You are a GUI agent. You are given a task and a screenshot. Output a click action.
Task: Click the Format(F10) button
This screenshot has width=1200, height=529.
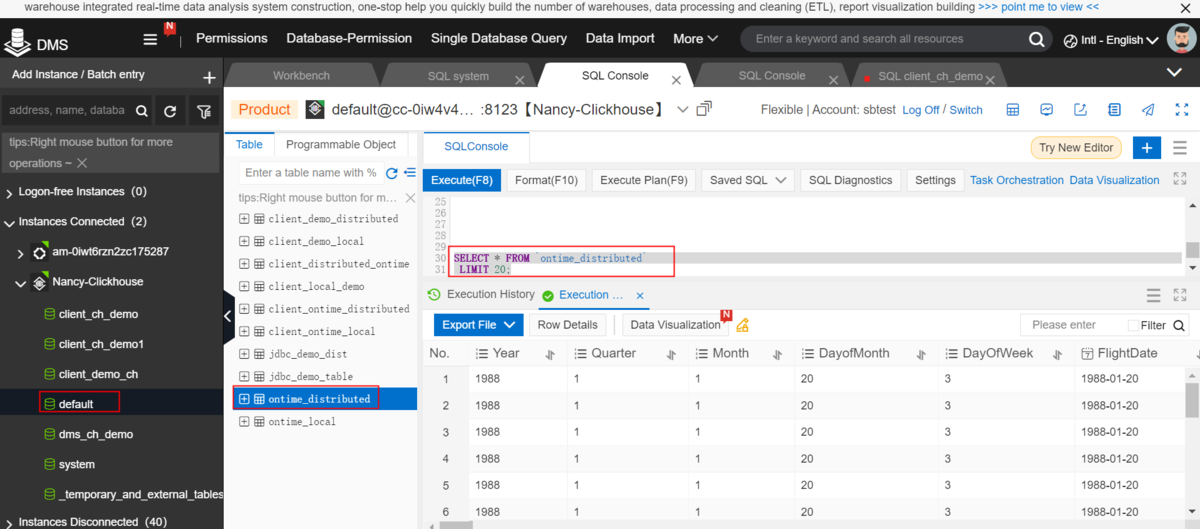(x=546, y=181)
